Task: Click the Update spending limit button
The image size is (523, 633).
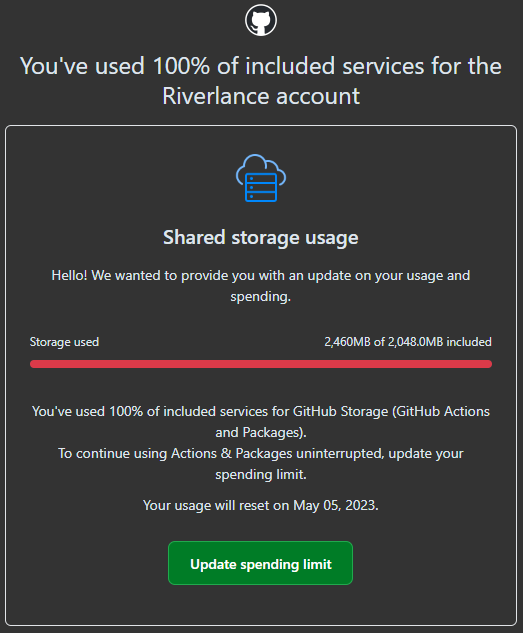Action: [260, 563]
